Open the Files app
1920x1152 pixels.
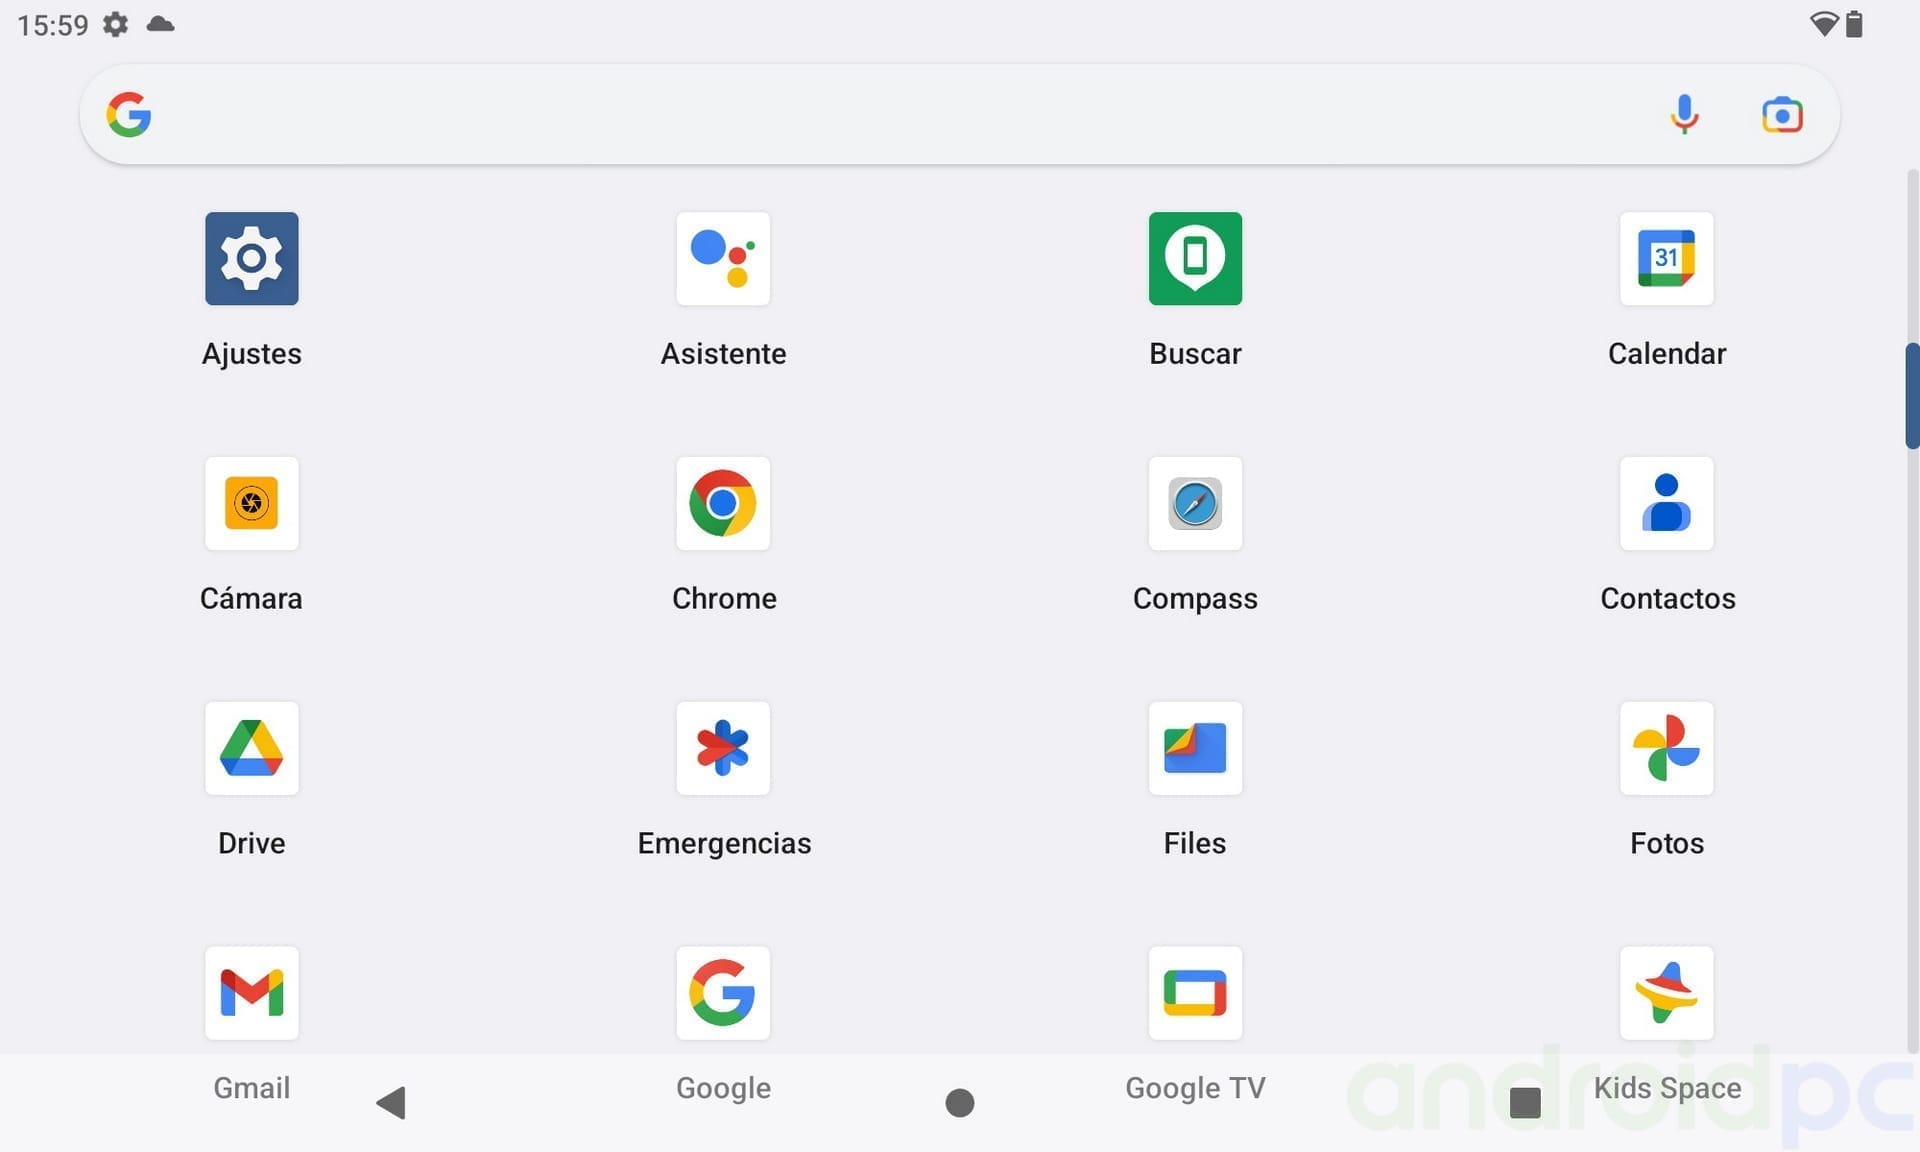(x=1195, y=749)
